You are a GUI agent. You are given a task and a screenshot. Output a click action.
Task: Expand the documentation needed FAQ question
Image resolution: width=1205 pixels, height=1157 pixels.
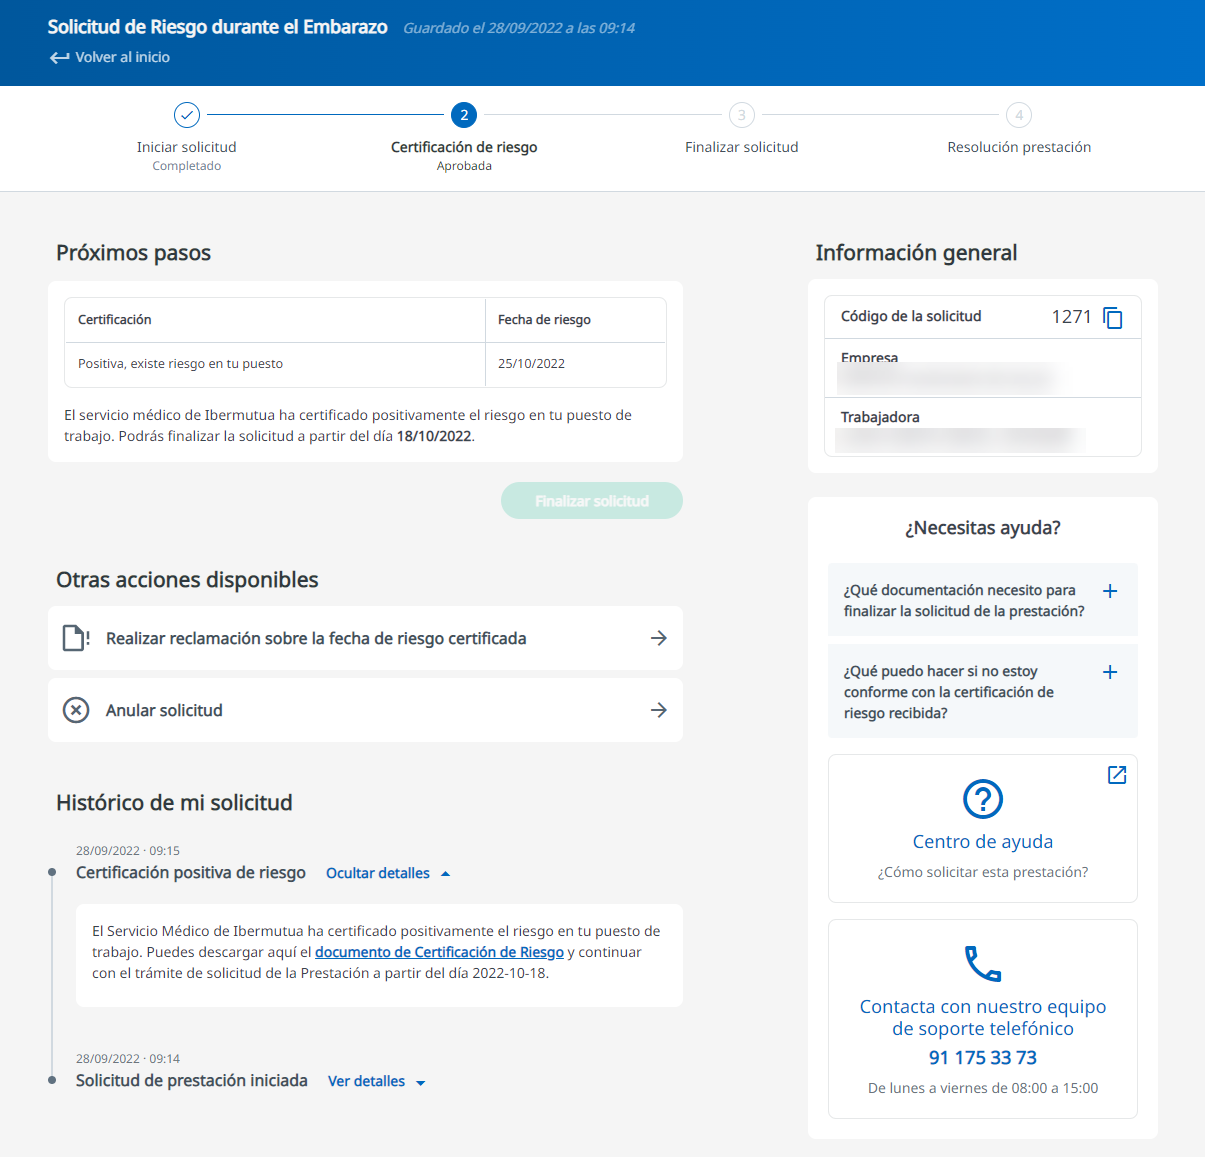point(1109,591)
